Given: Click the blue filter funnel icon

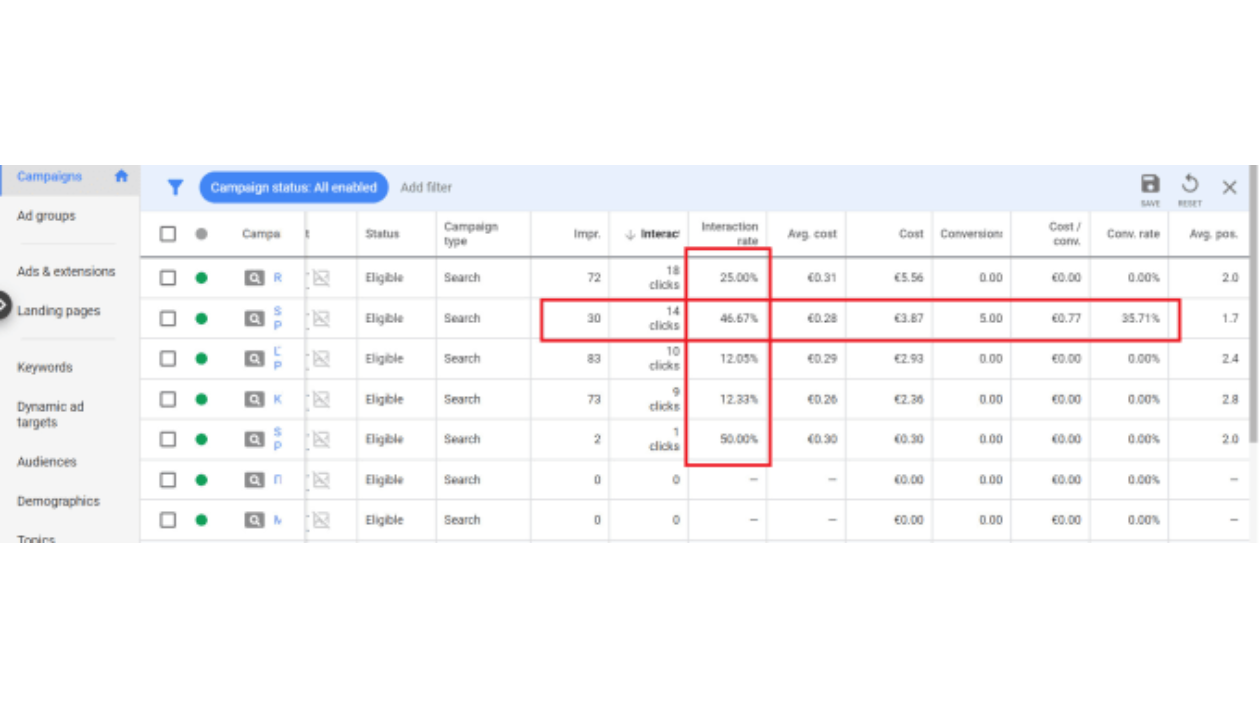Looking at the screenshot, I should click(175, 187).
